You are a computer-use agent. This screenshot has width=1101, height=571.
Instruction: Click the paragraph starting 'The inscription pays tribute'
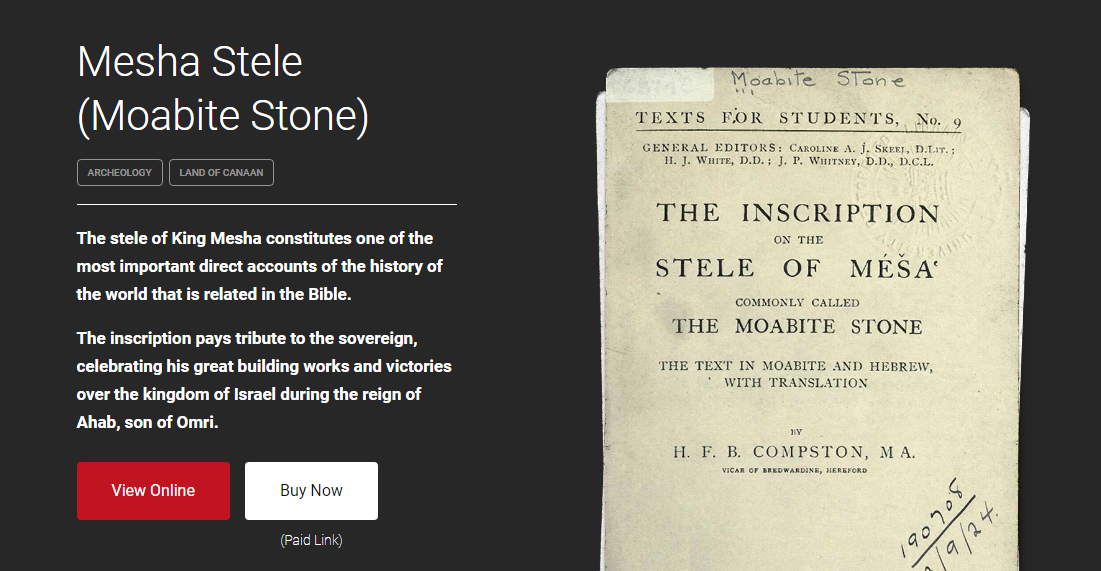tap(264, 380)
